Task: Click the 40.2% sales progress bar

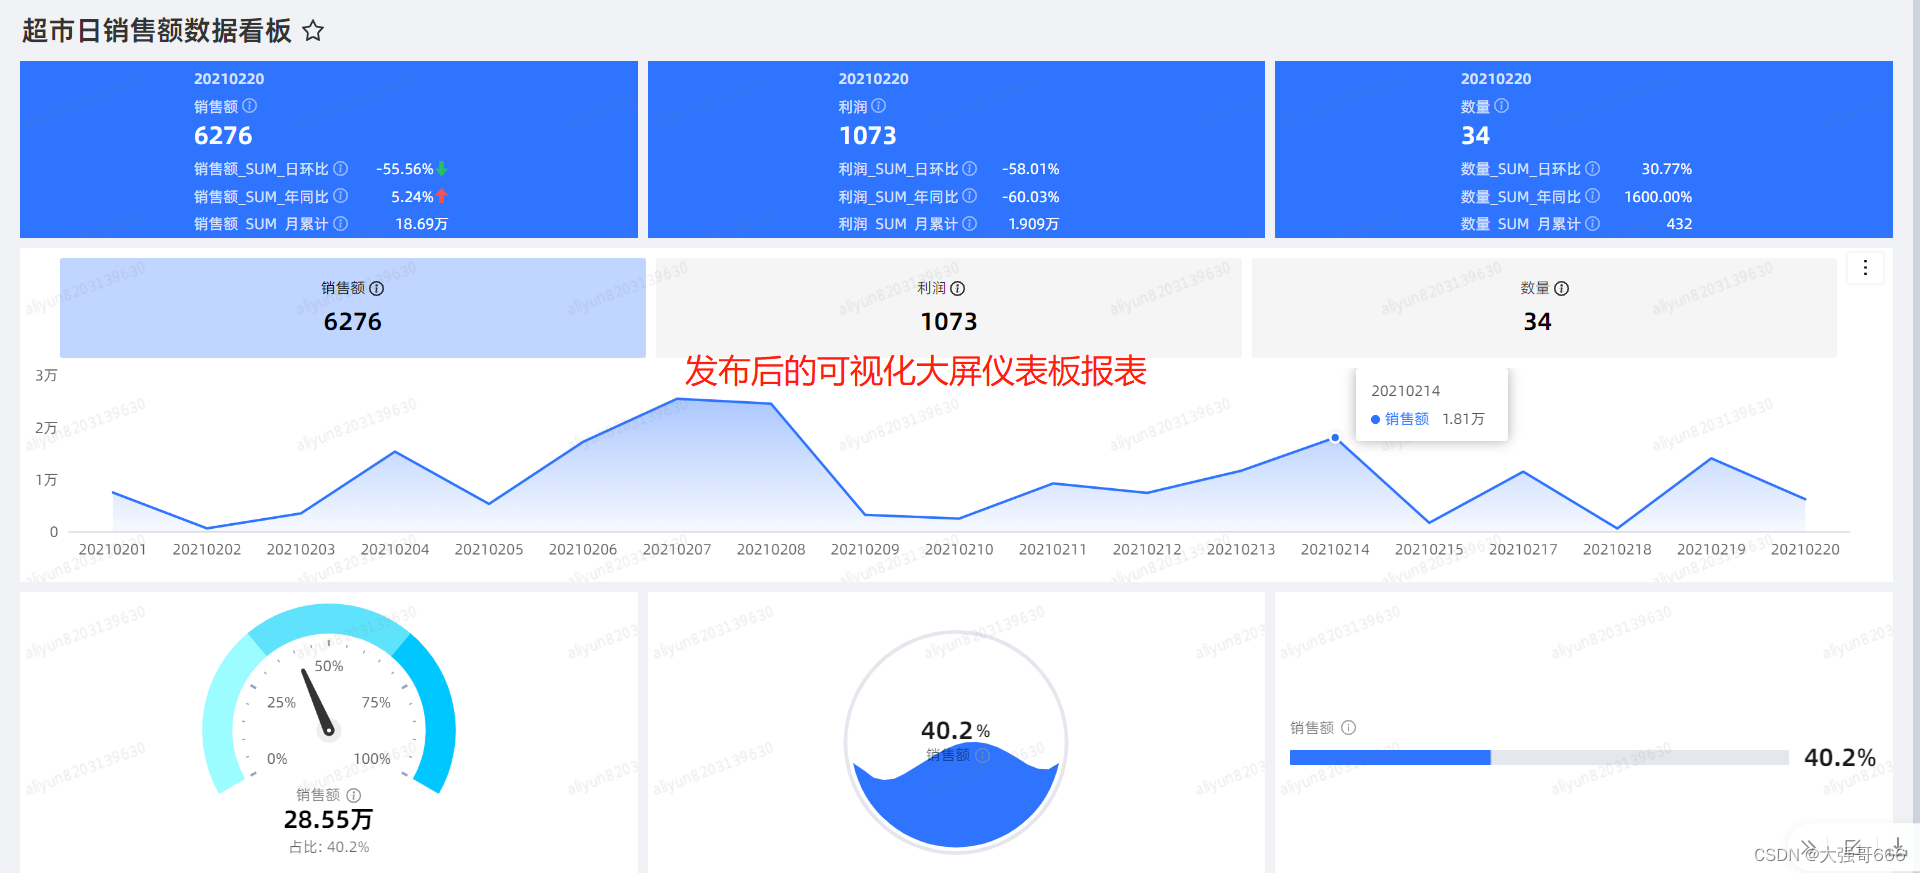Action: [1539, 758]
